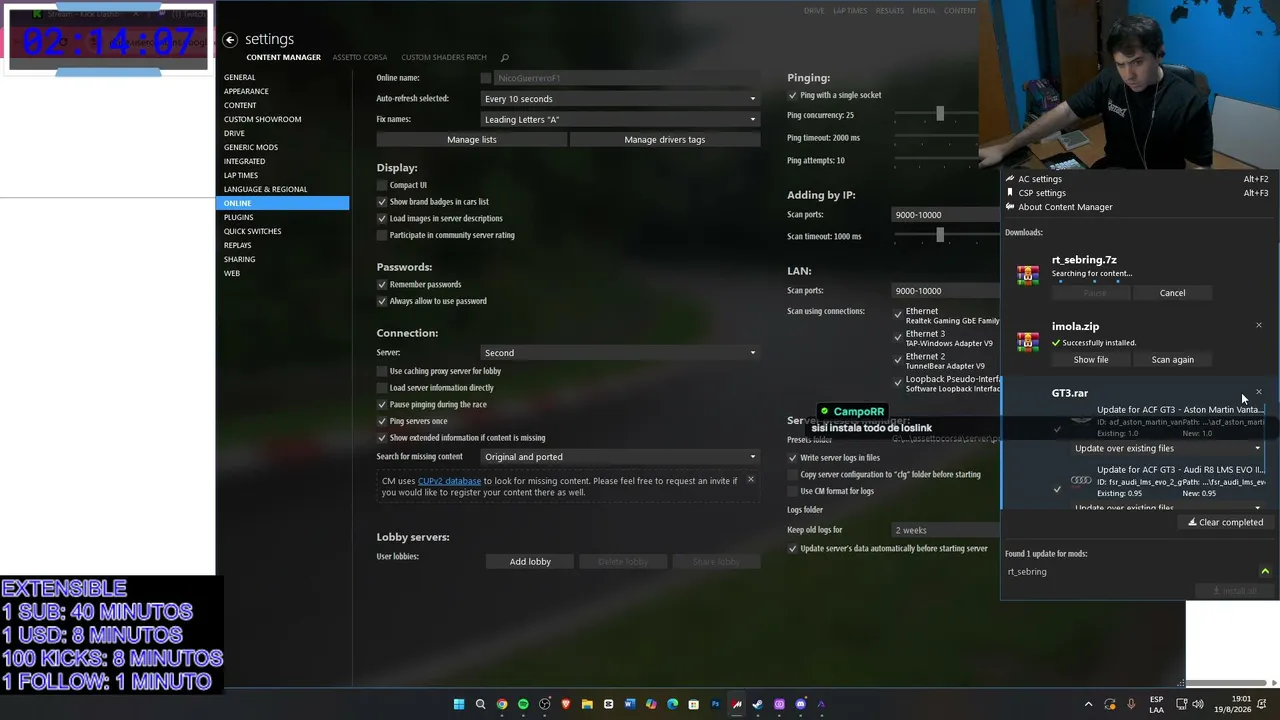This screenshot has height=720, width=1280.
Task: Click the Add lobby button
Action: coord(530,562)
